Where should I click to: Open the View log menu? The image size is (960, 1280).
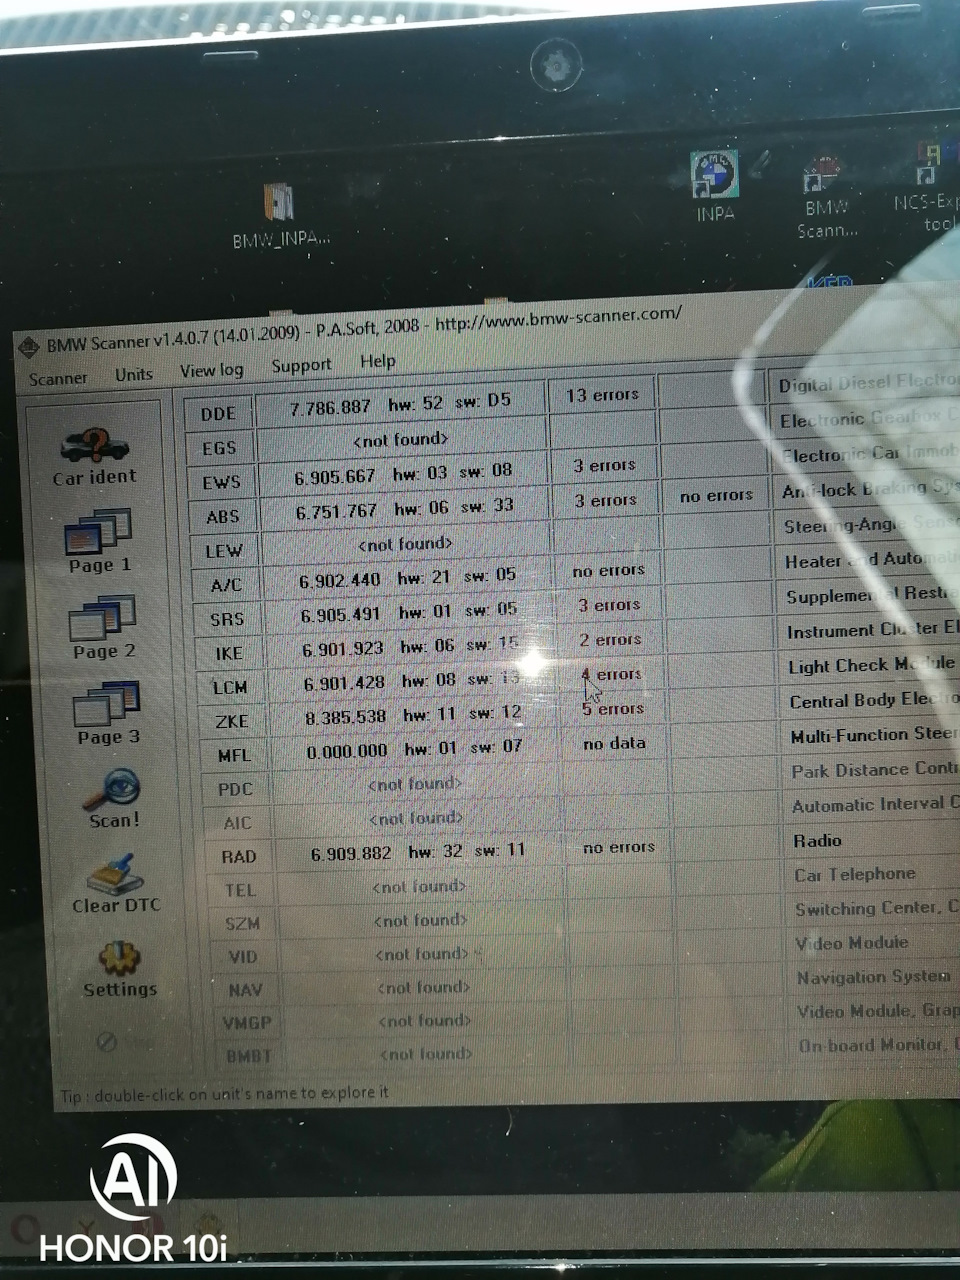tap(212, 370)
